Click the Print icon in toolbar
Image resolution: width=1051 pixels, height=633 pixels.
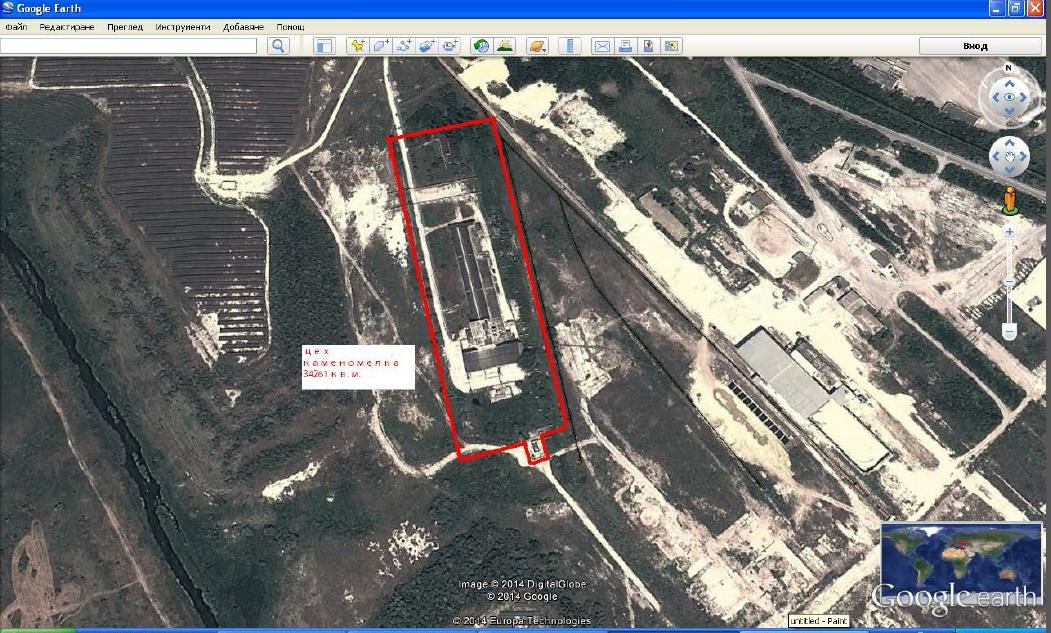(625, 46)
